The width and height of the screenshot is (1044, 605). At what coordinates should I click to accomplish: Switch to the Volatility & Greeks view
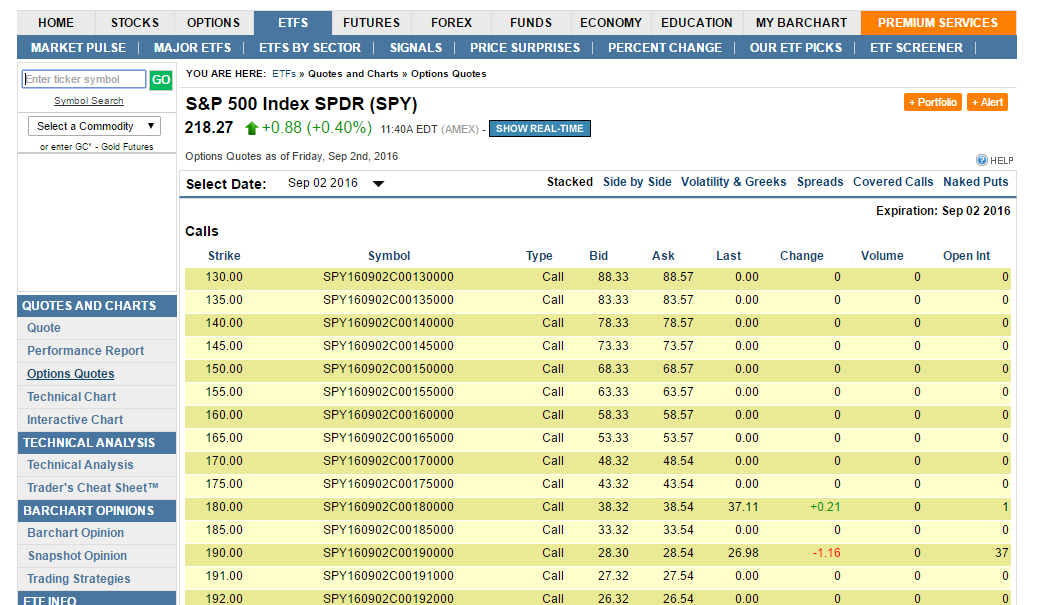[x=733, y=182]
